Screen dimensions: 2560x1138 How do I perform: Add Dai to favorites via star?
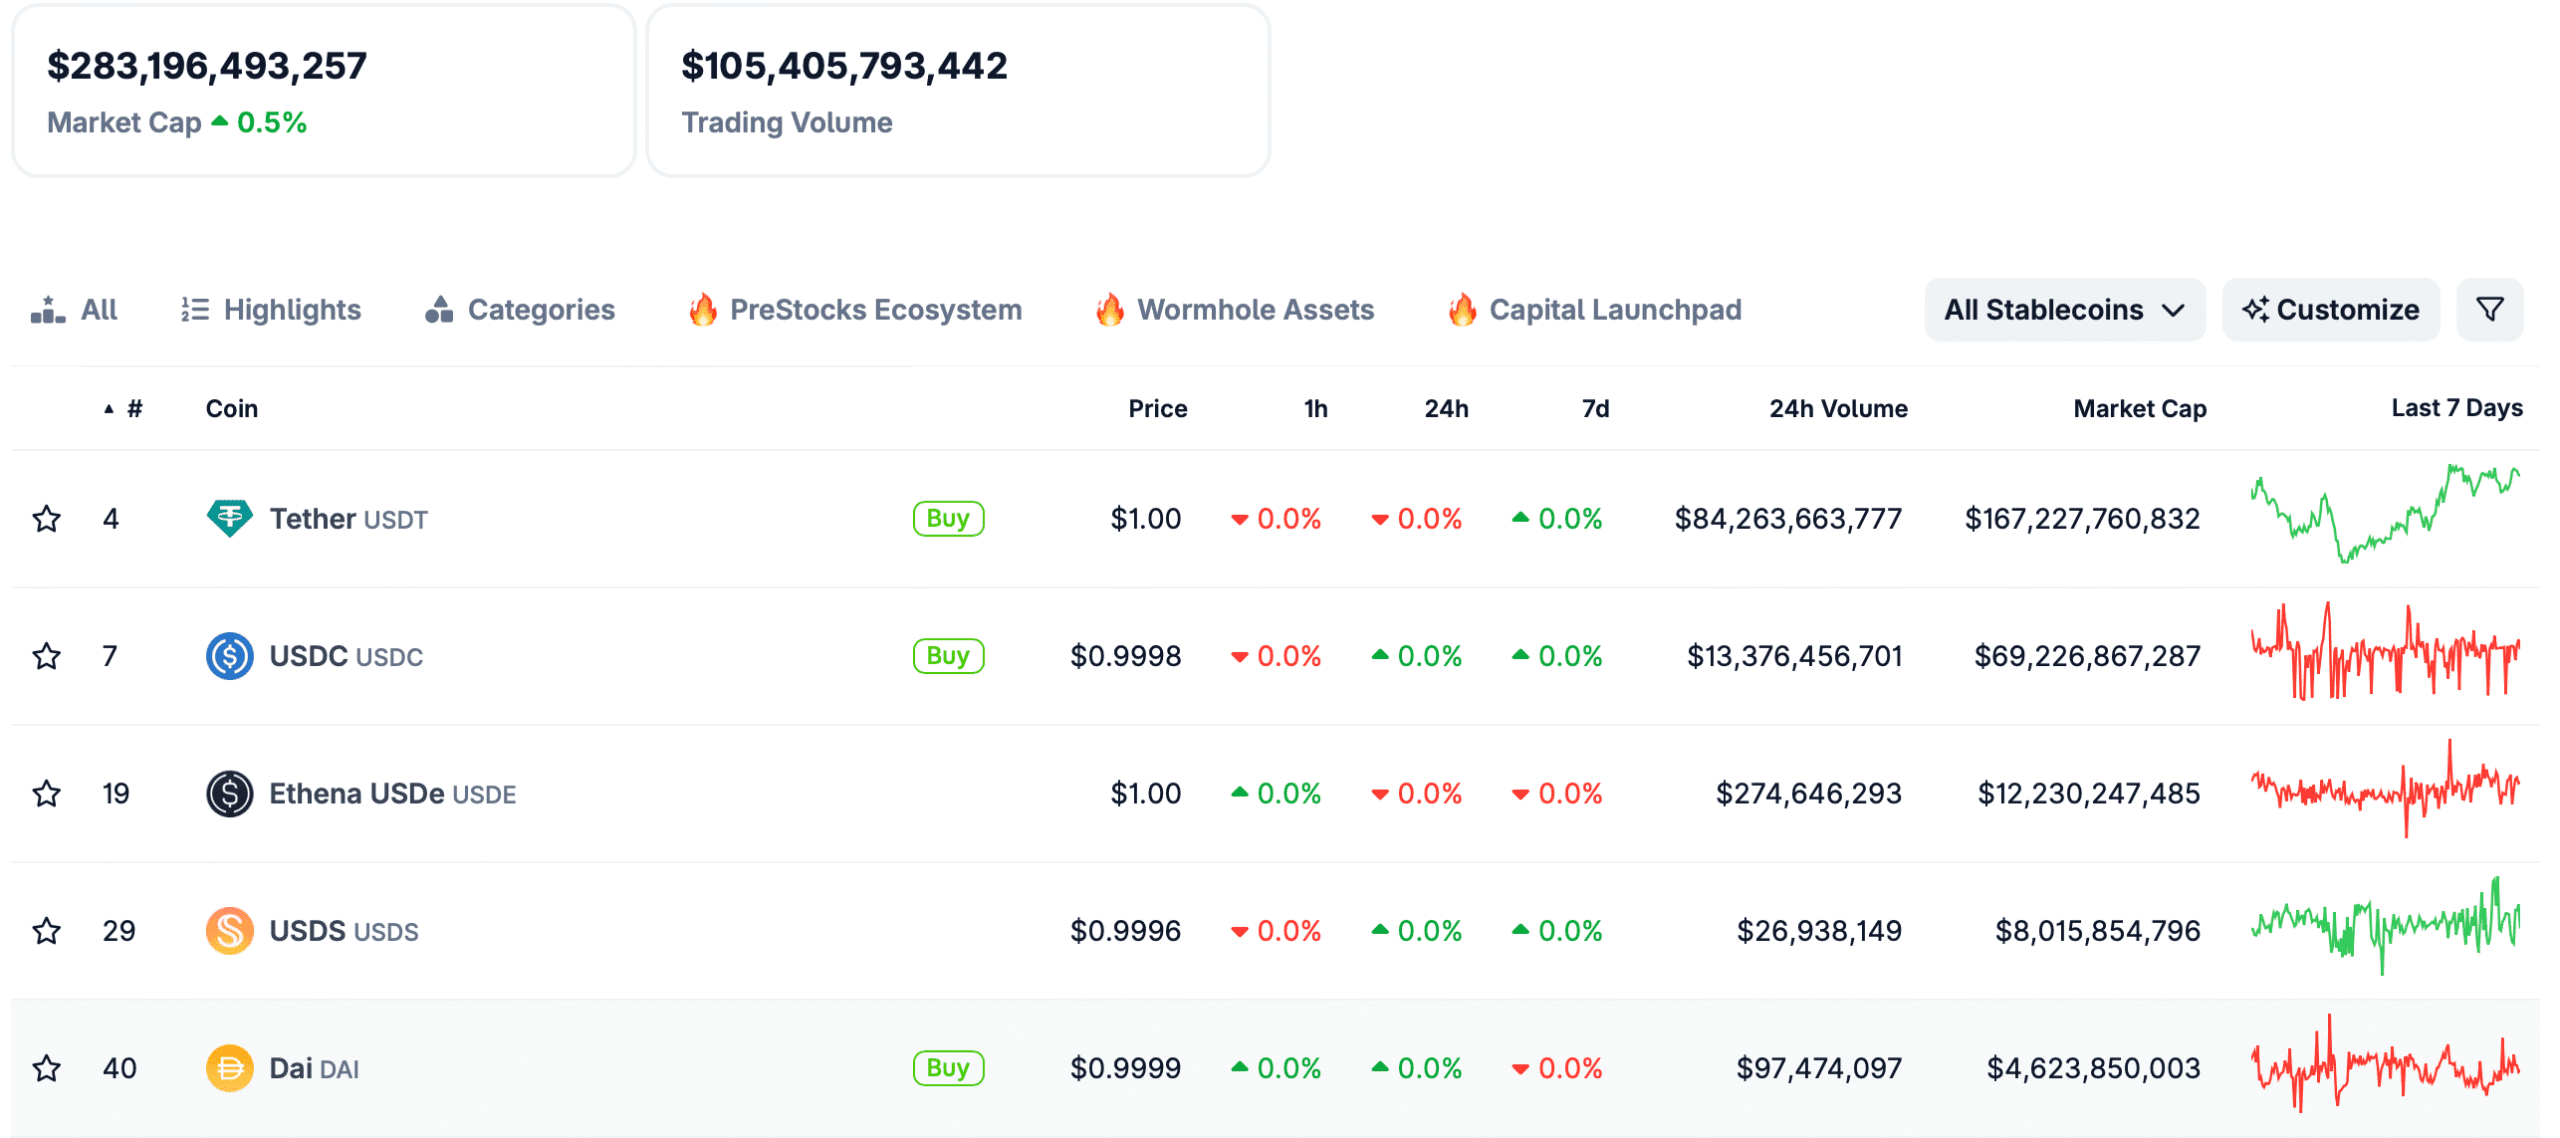coord(46,1068)
